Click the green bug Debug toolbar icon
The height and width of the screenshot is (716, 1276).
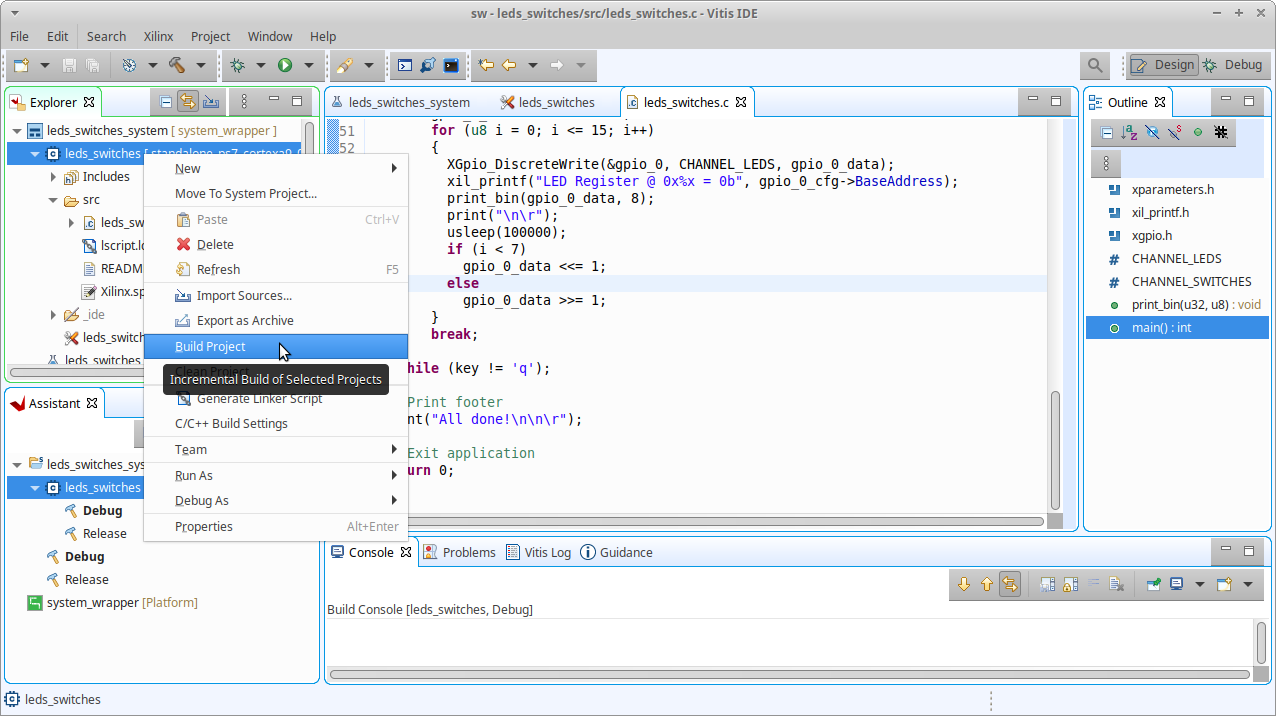[237, 65]
